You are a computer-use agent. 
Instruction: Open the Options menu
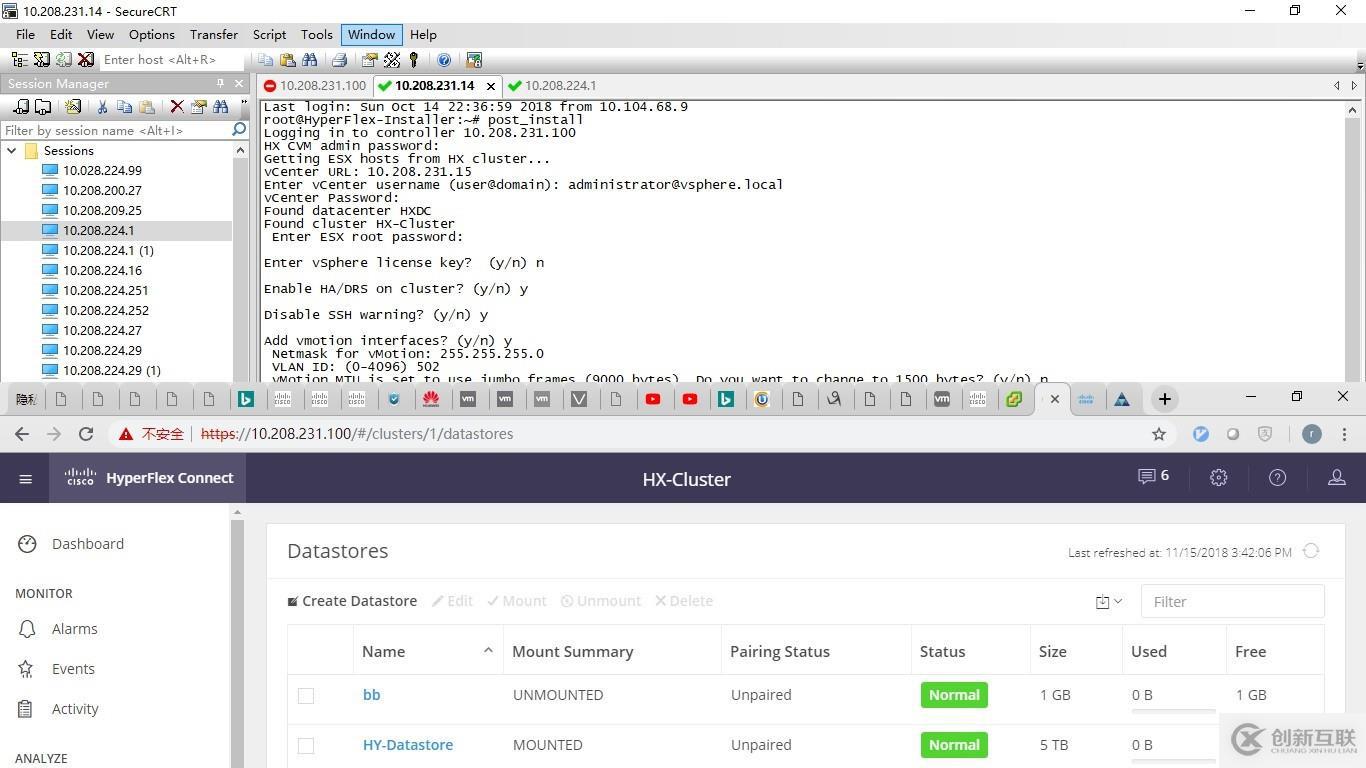pyautogui.click(x=152, y=34)
